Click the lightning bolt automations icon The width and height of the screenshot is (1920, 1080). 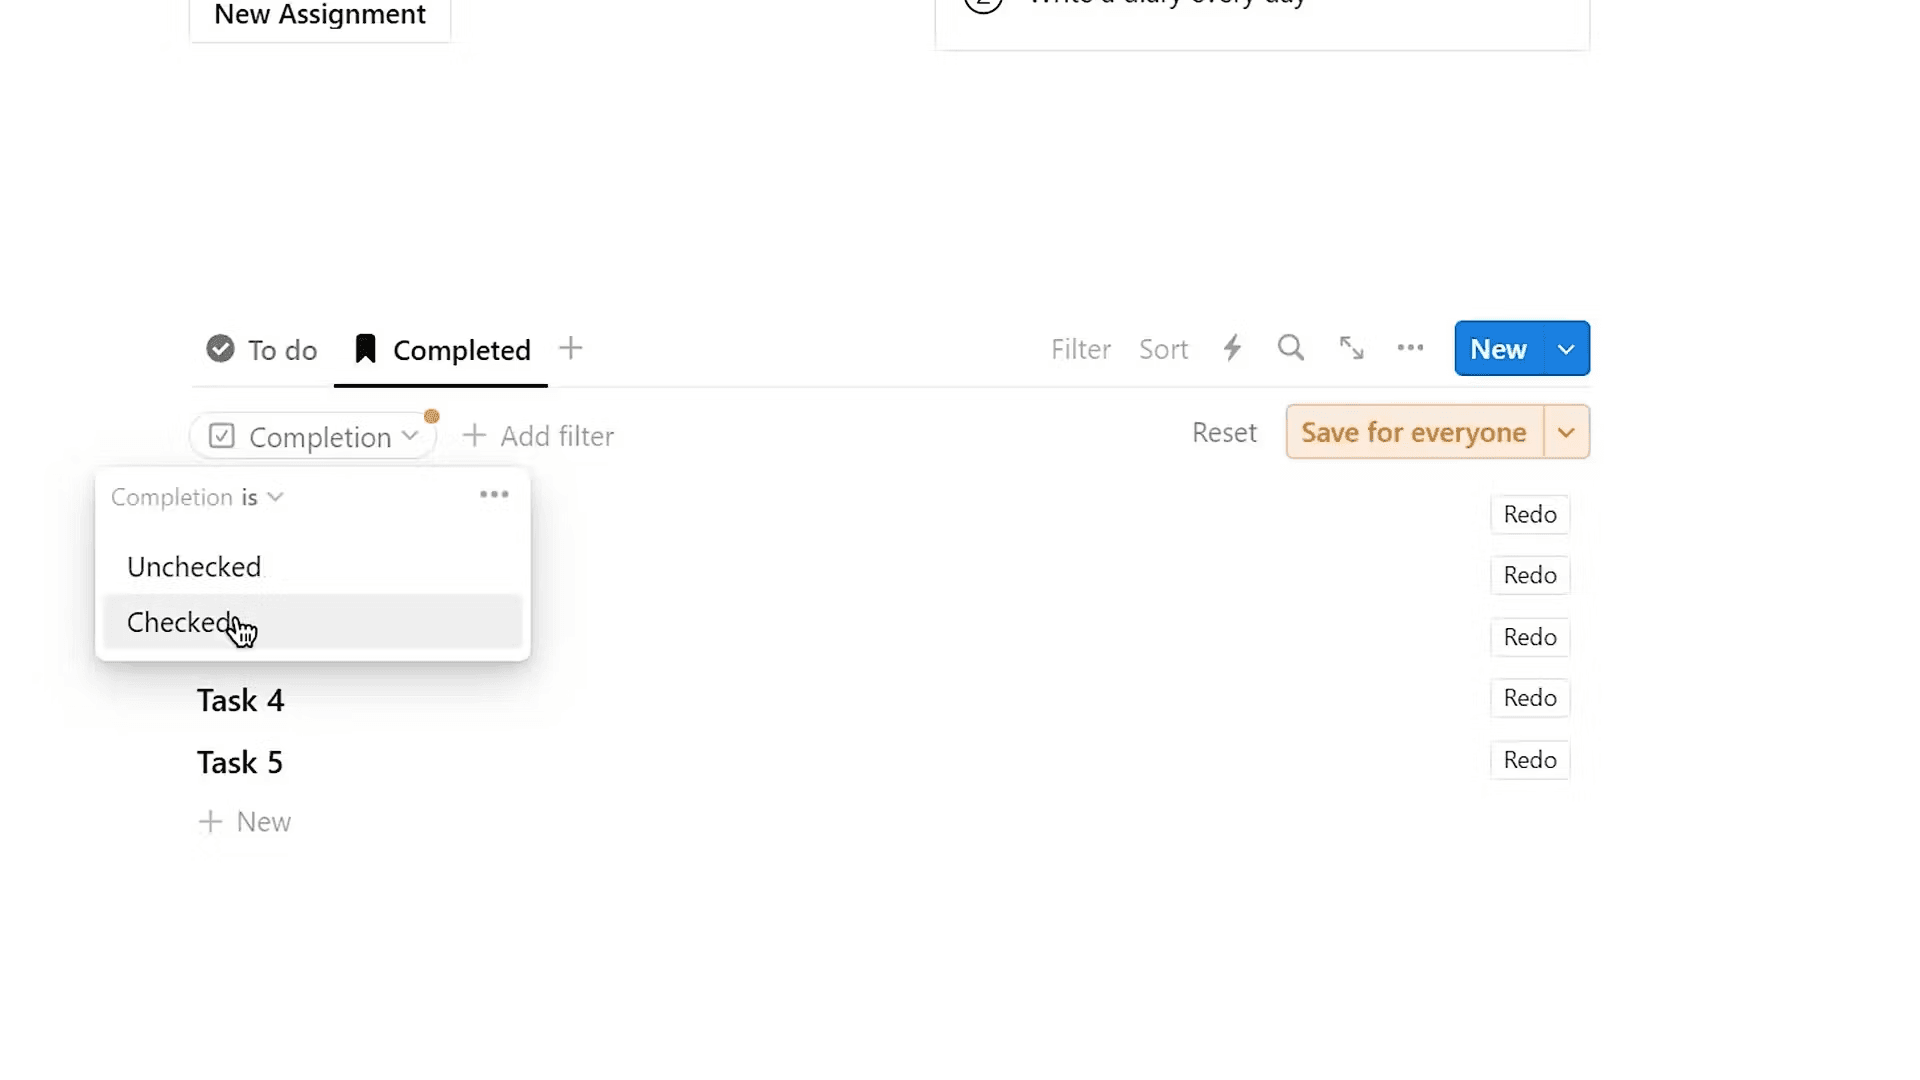pyautogui.click(x=1232, y=348)
